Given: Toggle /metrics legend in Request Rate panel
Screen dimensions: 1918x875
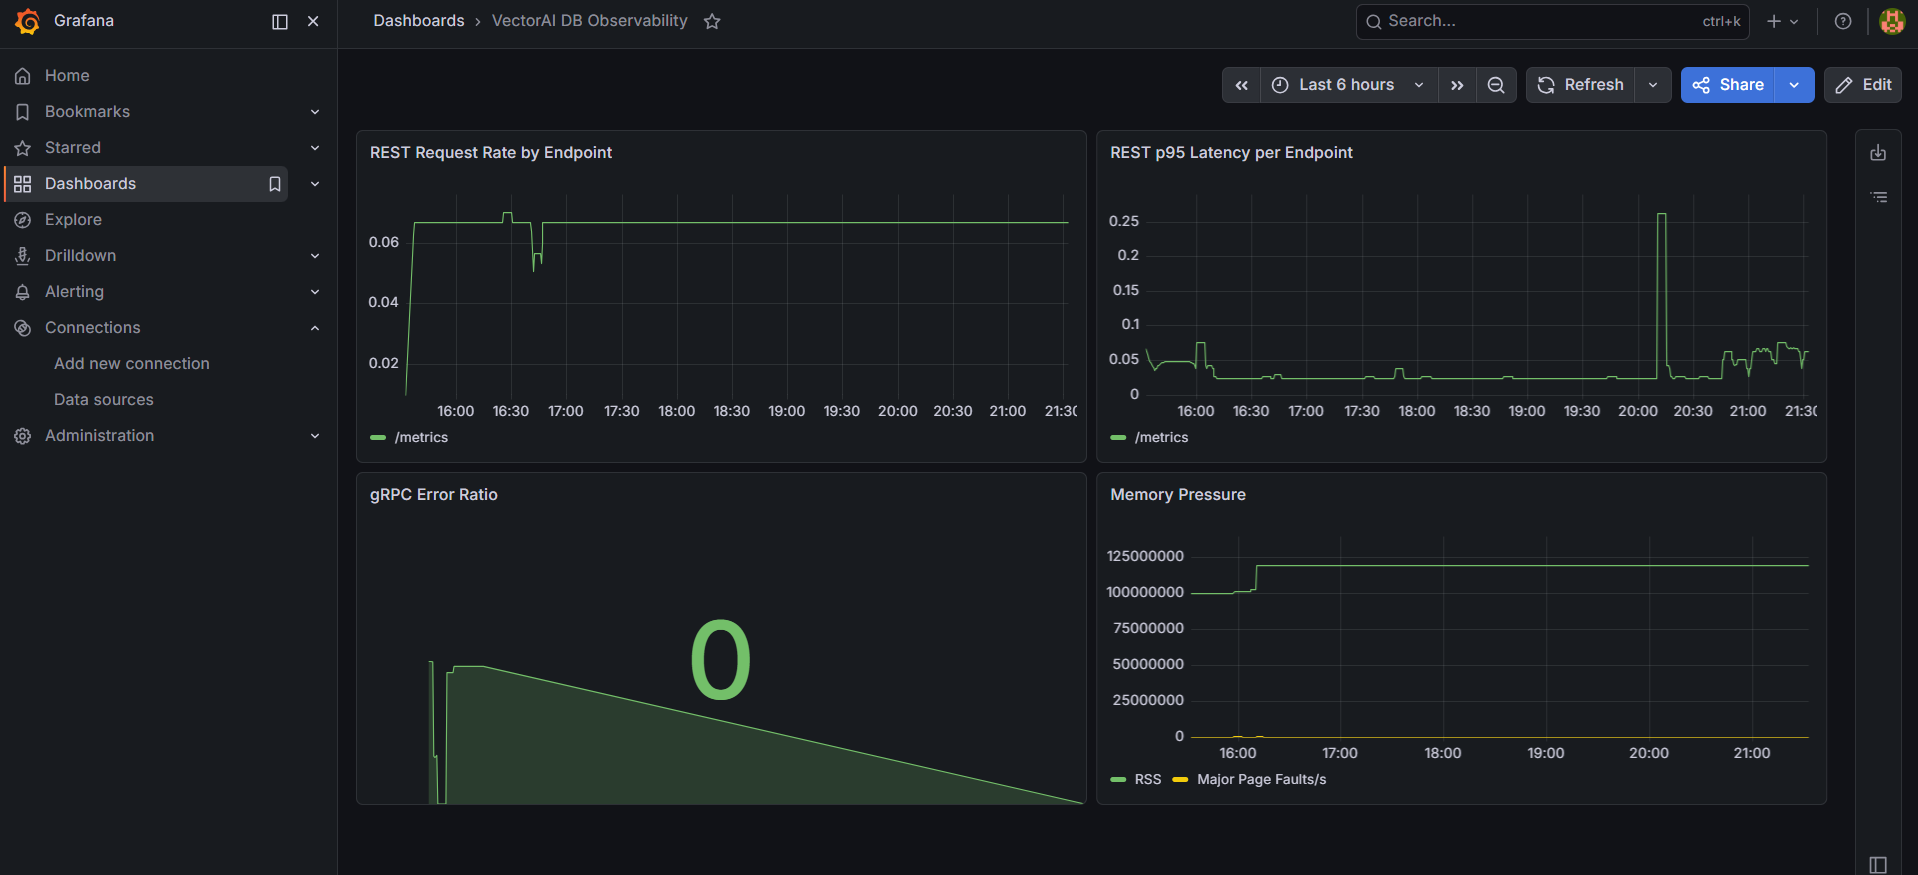Looking at the screenshot, I should pyautogui.click(x=421, y=438).
